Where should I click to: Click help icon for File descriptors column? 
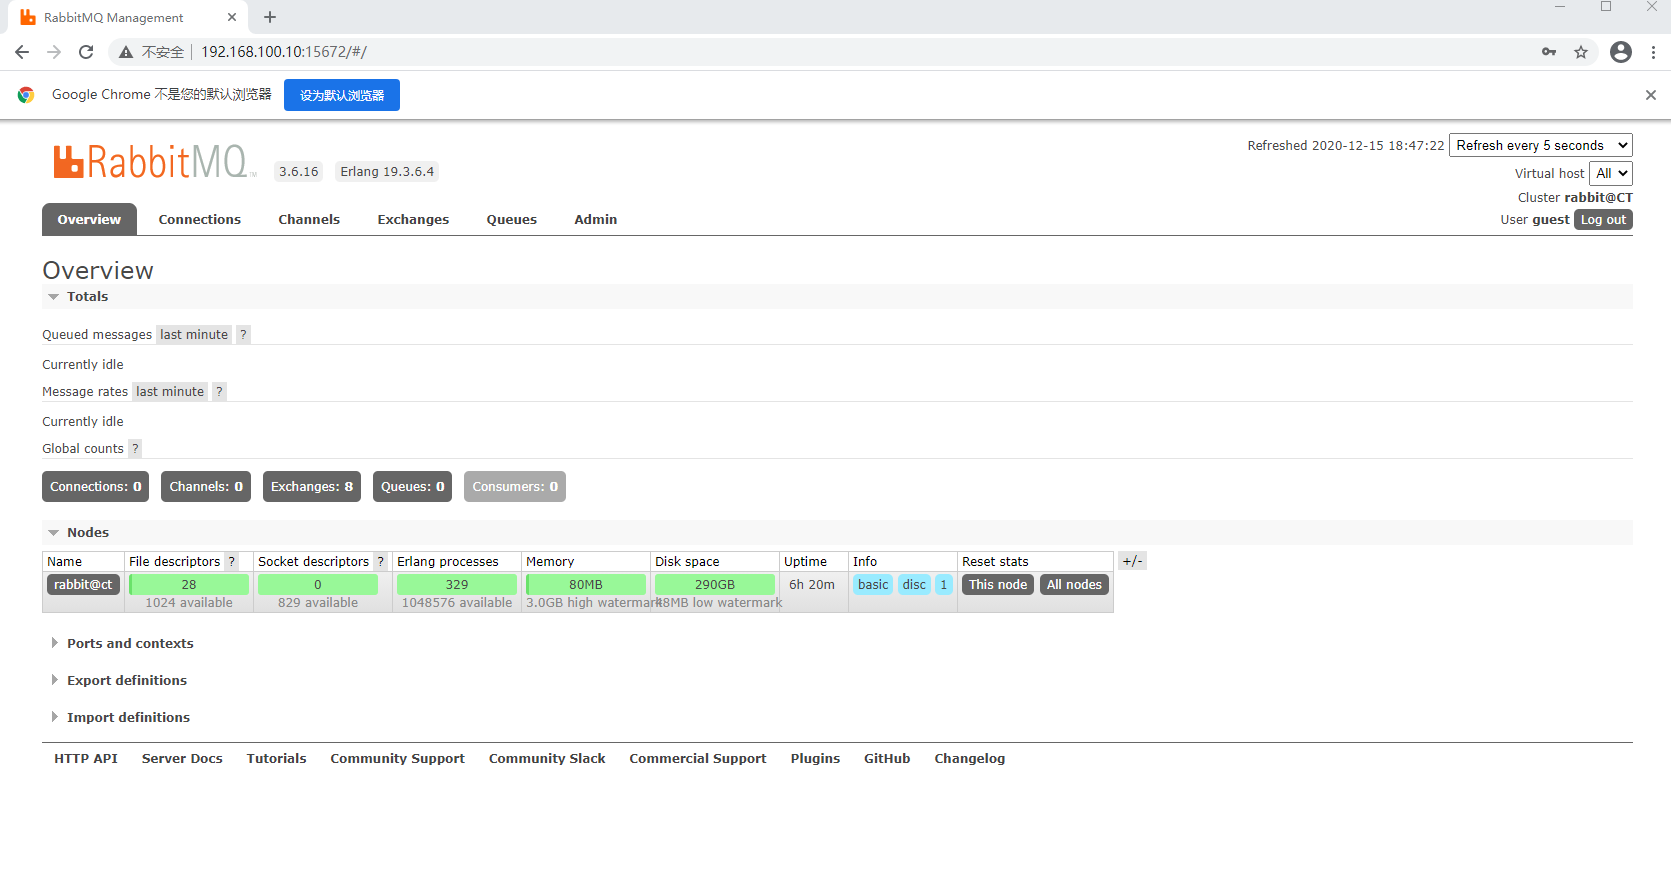231,562
